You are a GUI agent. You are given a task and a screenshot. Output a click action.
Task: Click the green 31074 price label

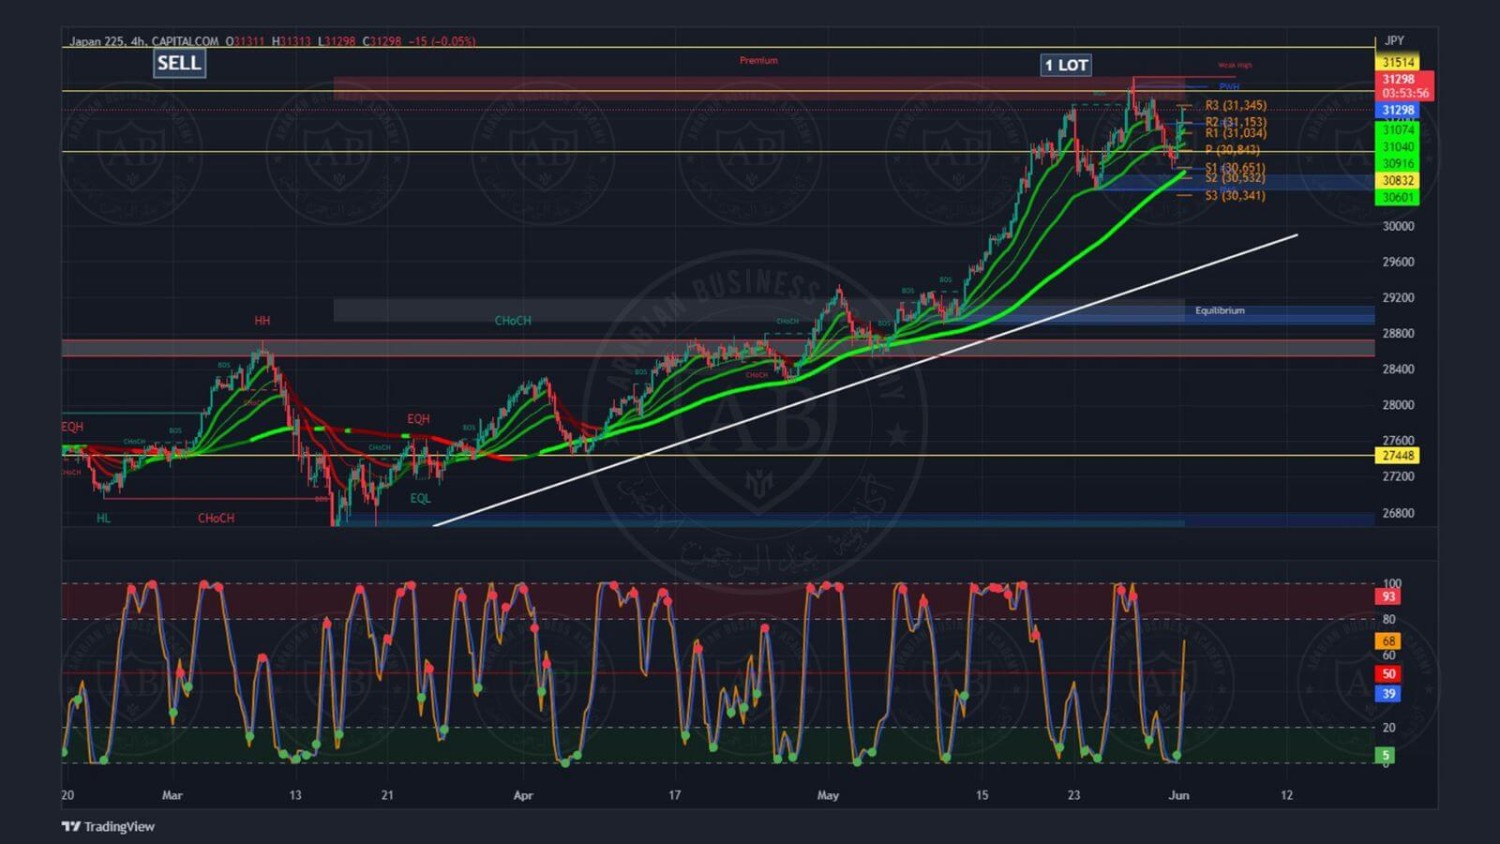click(x=1398, y=130)
